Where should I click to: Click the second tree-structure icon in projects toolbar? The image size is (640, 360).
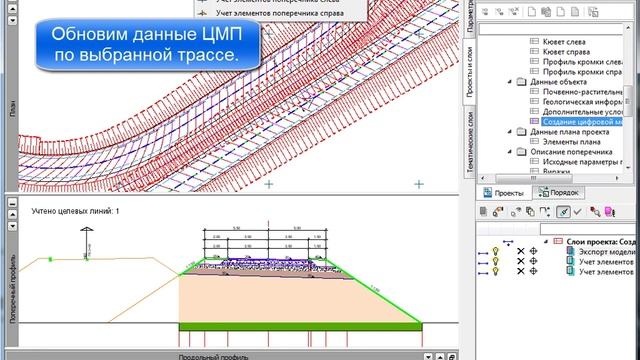point(499,12)
